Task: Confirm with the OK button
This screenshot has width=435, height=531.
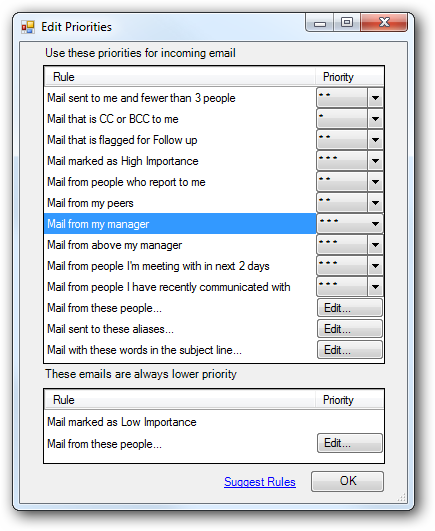Action: tap(347, 481)
